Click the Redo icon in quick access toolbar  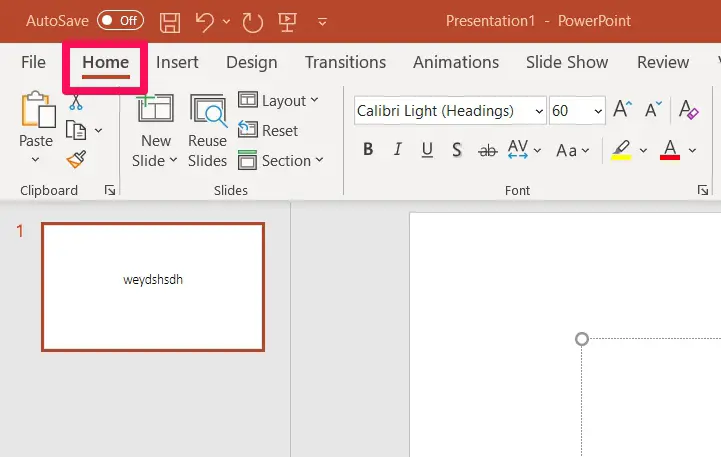[x=252, y=22]
